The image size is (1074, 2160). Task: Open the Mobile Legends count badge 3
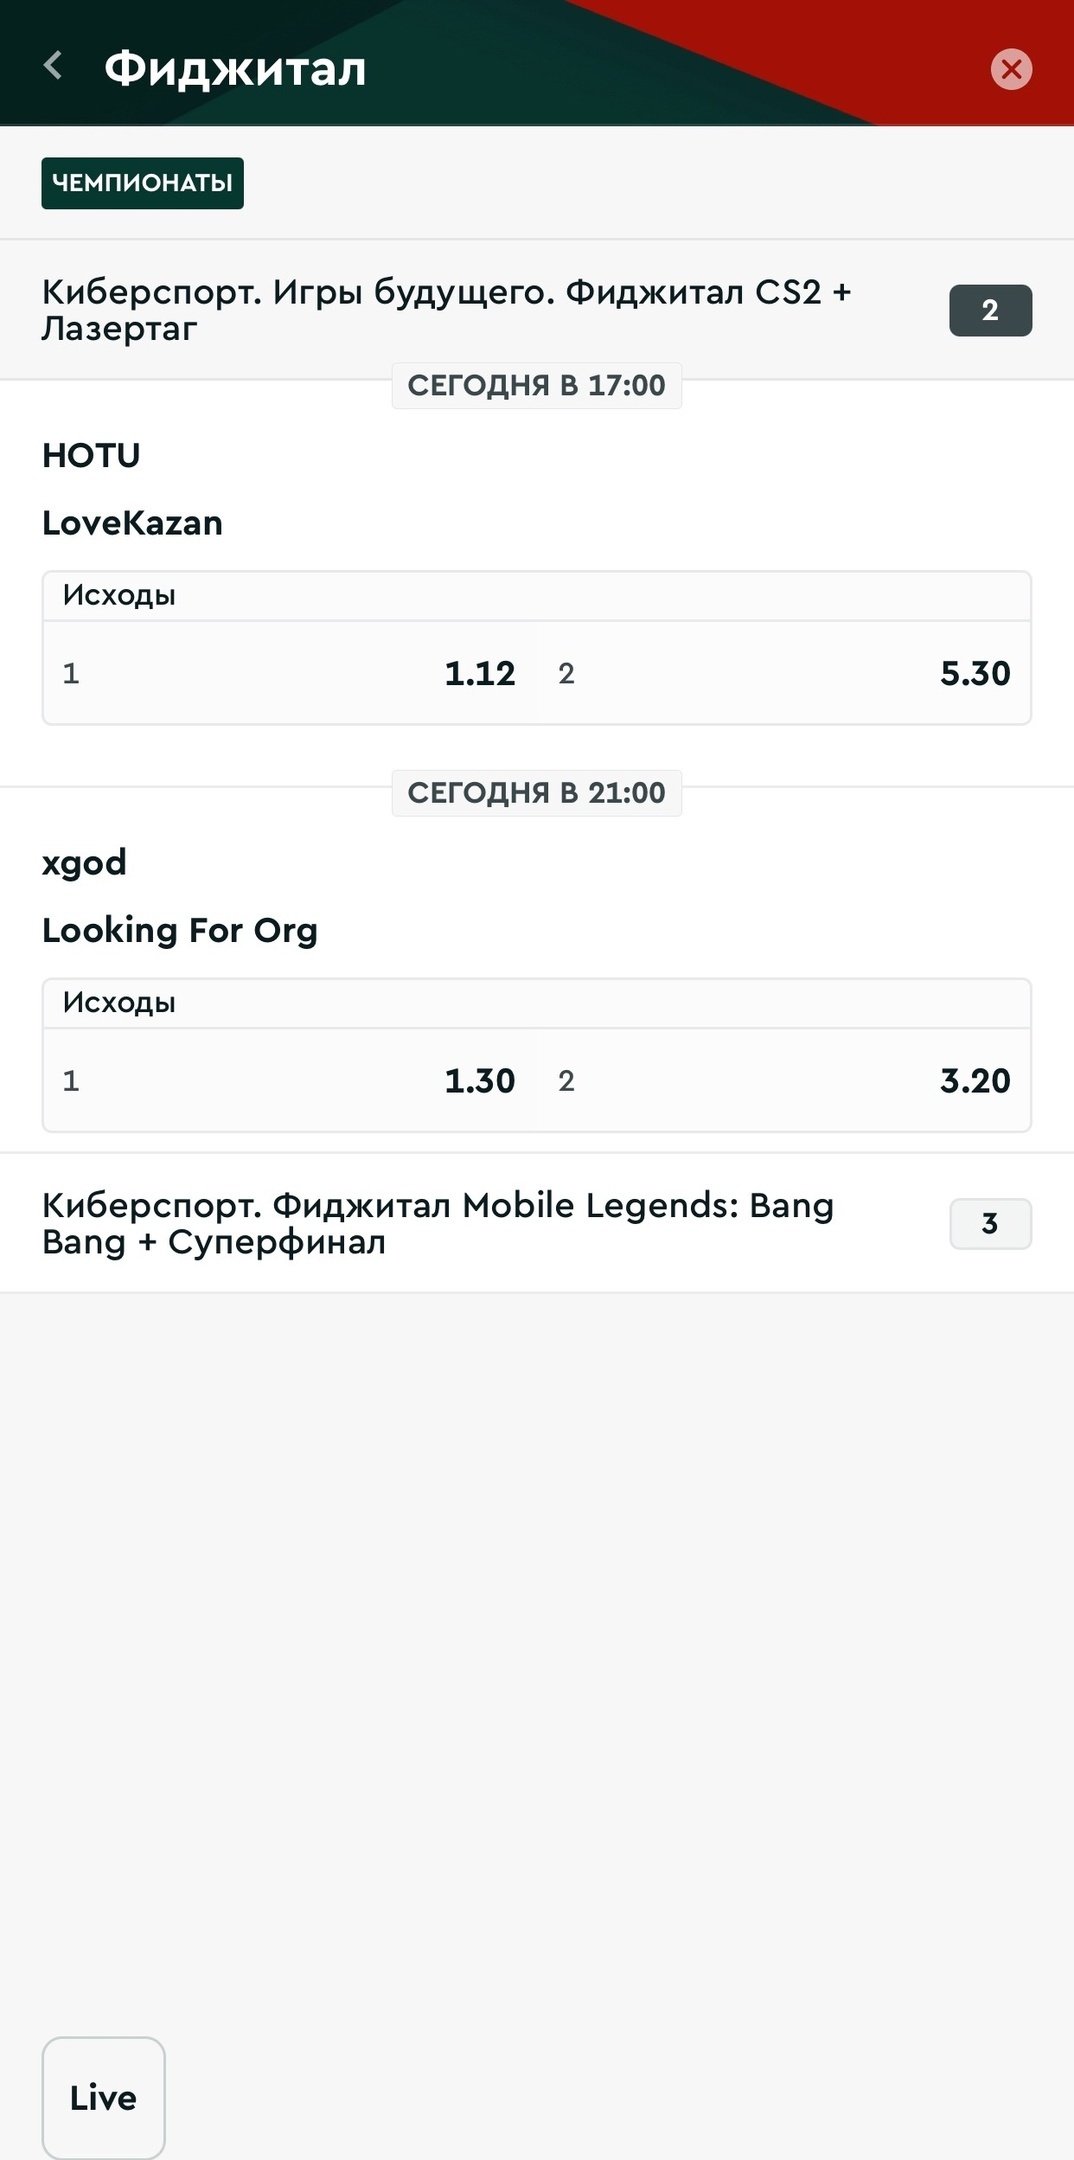pos(990,1223)
